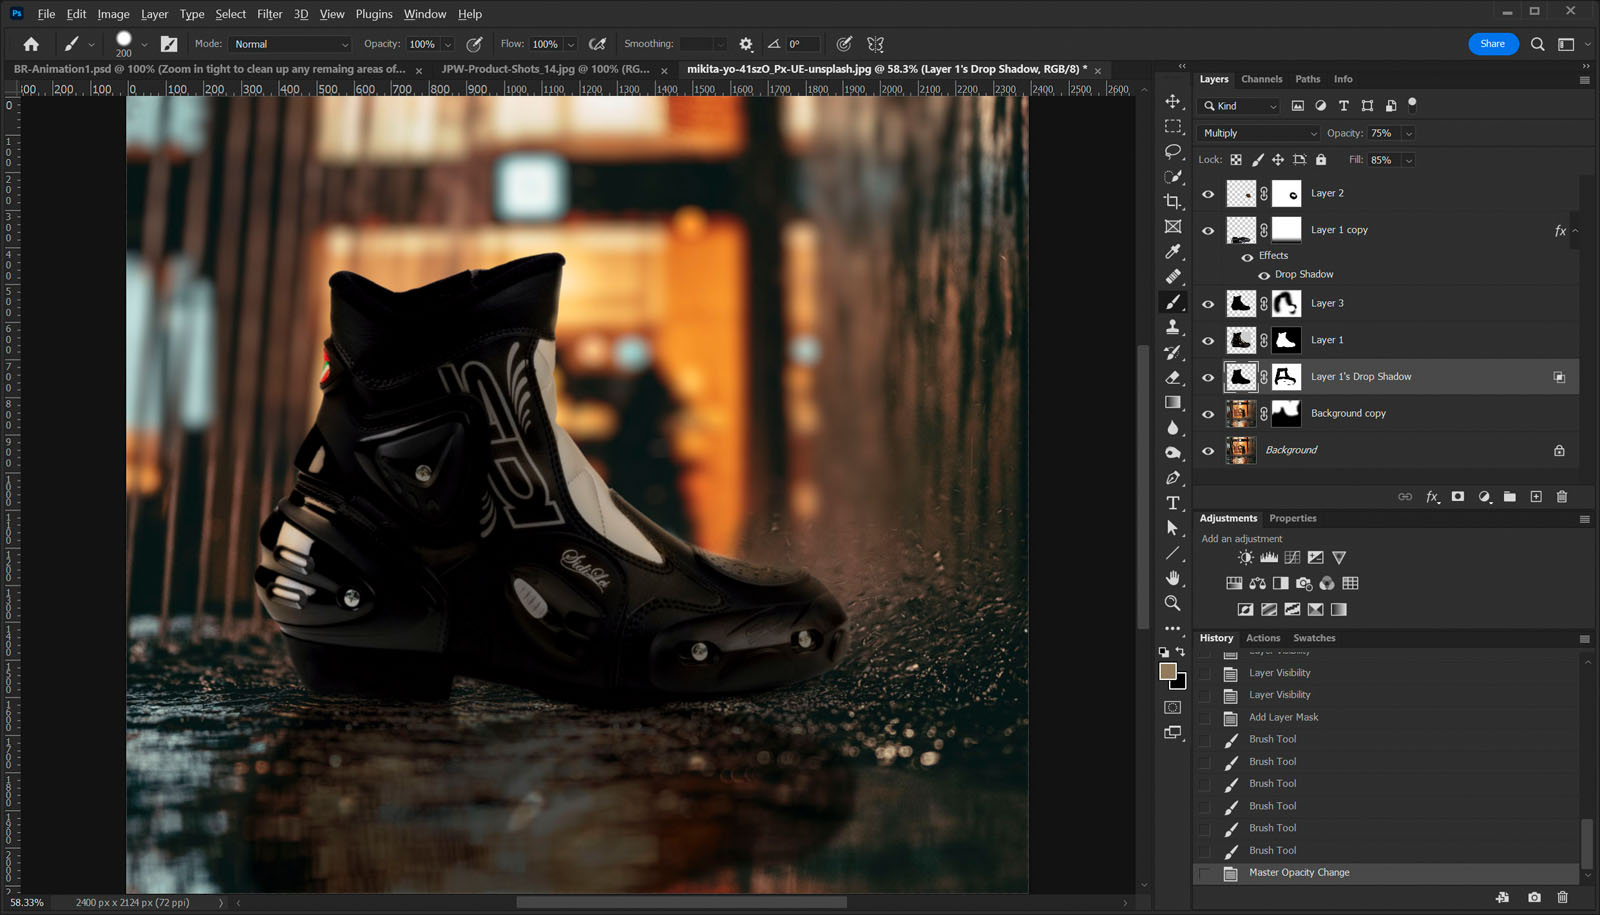The width and height of the screenshot is (1600, 915).
Task: Hide Layer 1's Drop Shadow layer eye
Action: [x=1208, y=378]
